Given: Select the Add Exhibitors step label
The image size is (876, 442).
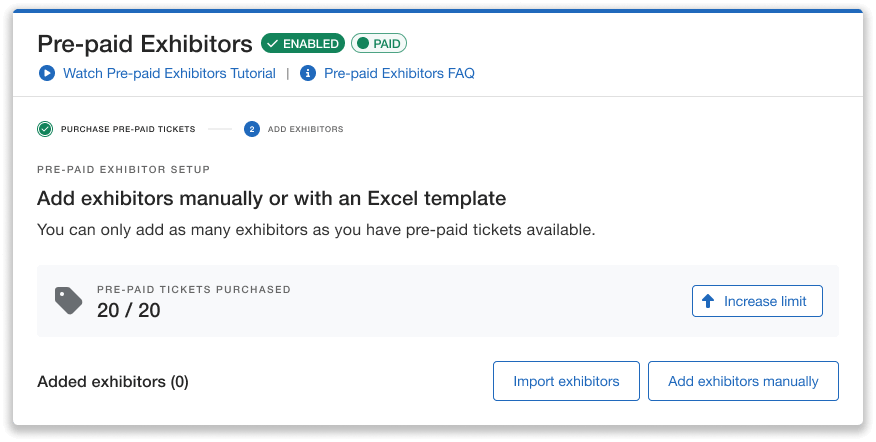Looking at the screenshot, I should [306, 129].
